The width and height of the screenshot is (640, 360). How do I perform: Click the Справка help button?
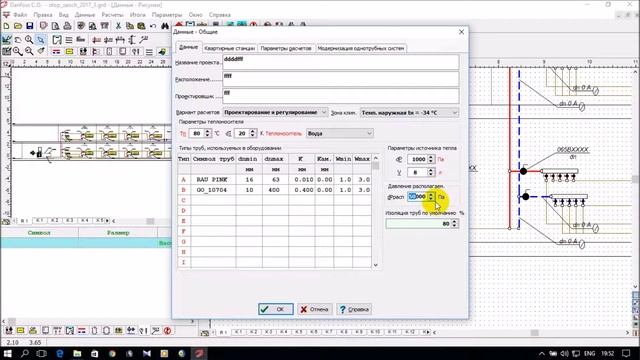point(354,309)
